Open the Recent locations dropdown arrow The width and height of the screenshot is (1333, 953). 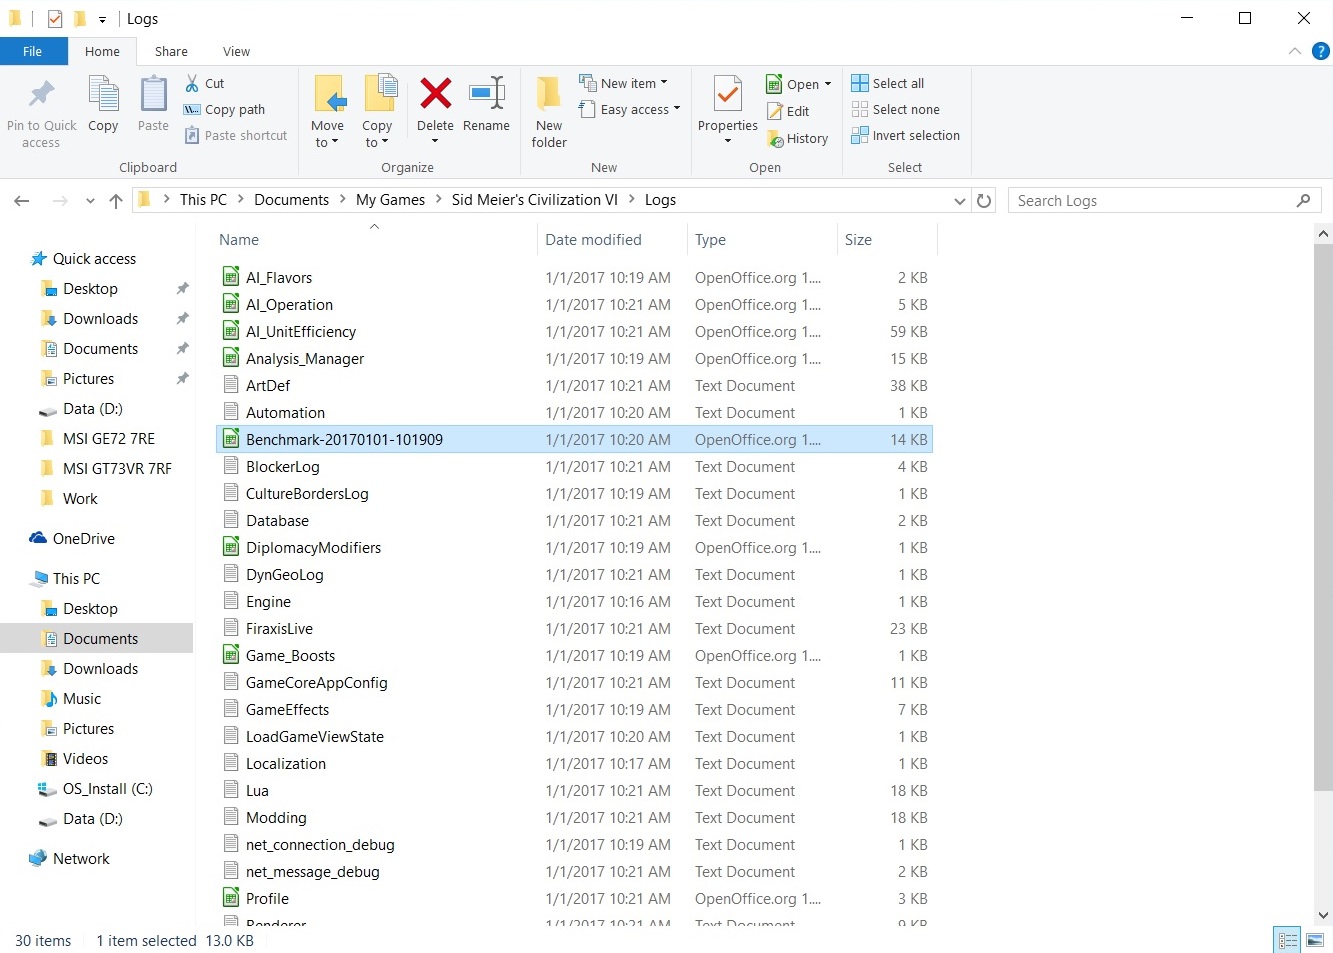[90, 201]
